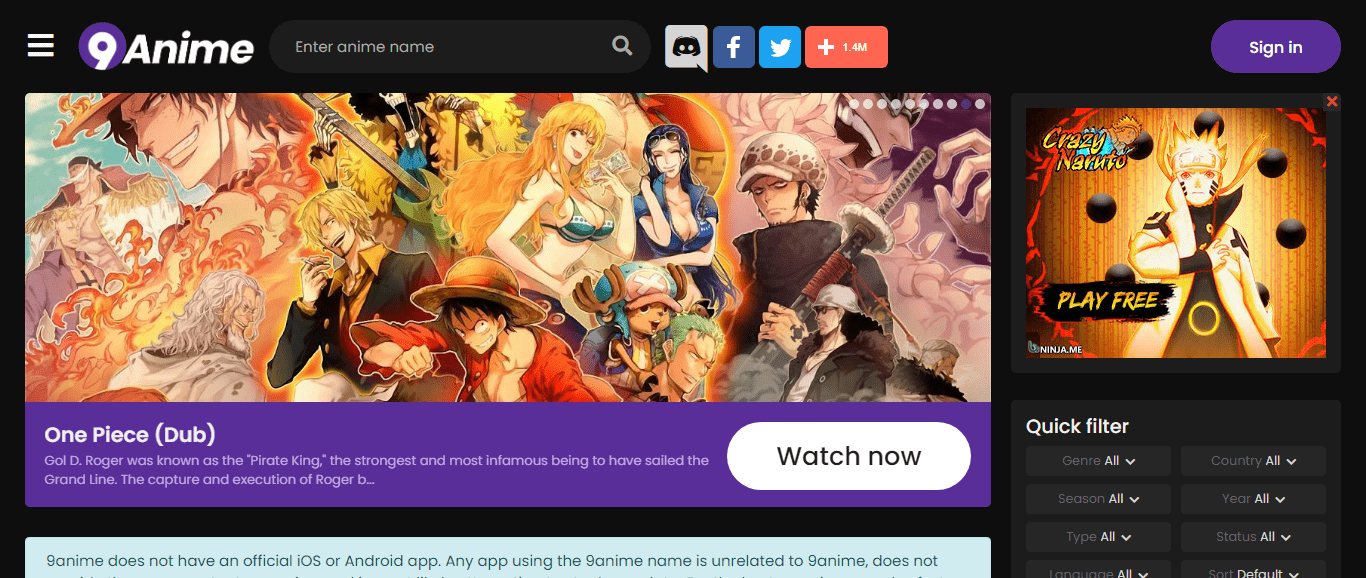Click the highlighted purple carousel dot
This screenshot has height=578, width=1366.
coord(966,104)
